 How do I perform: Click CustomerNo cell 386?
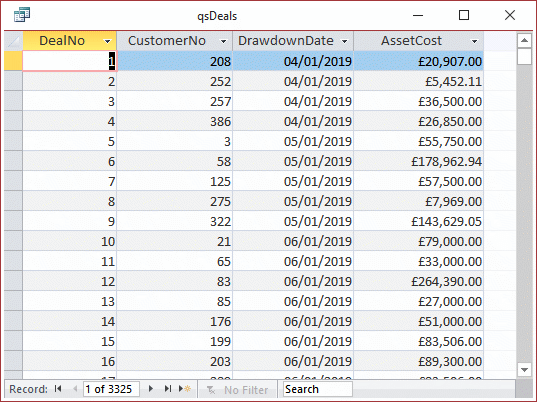tap(175, 121)
